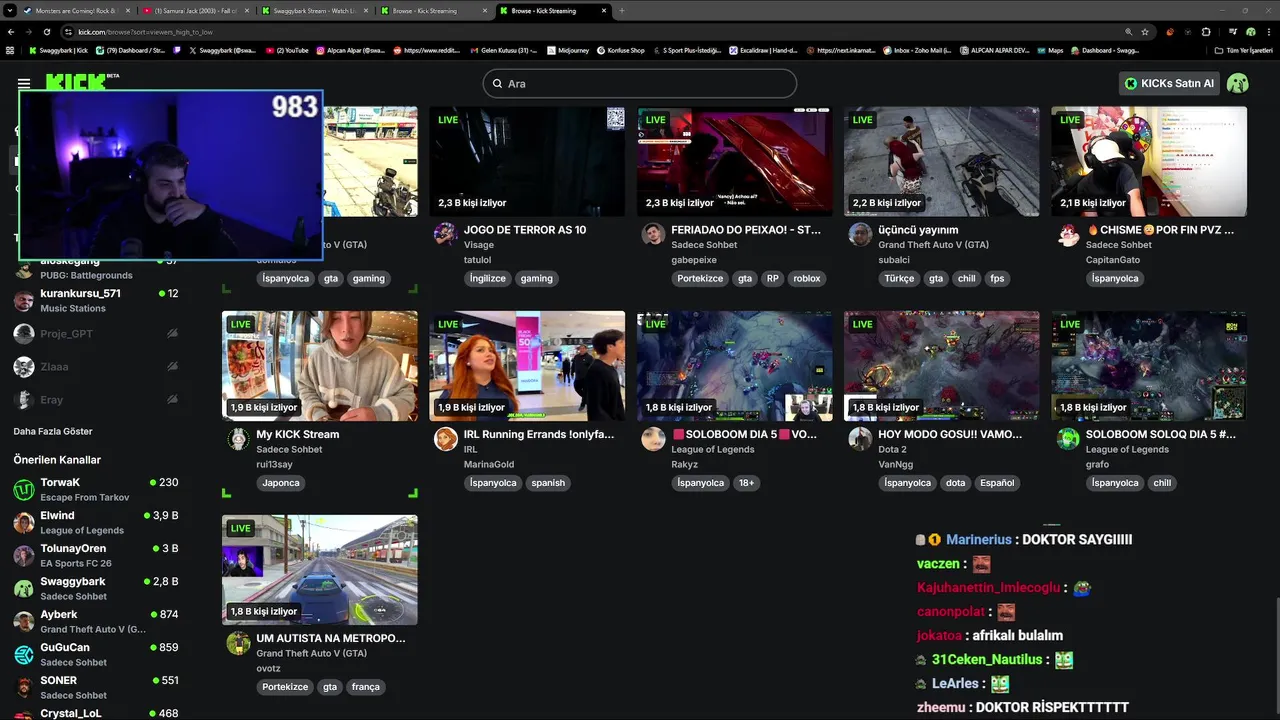Bookmark the page with the star icon

point(1145,31)
